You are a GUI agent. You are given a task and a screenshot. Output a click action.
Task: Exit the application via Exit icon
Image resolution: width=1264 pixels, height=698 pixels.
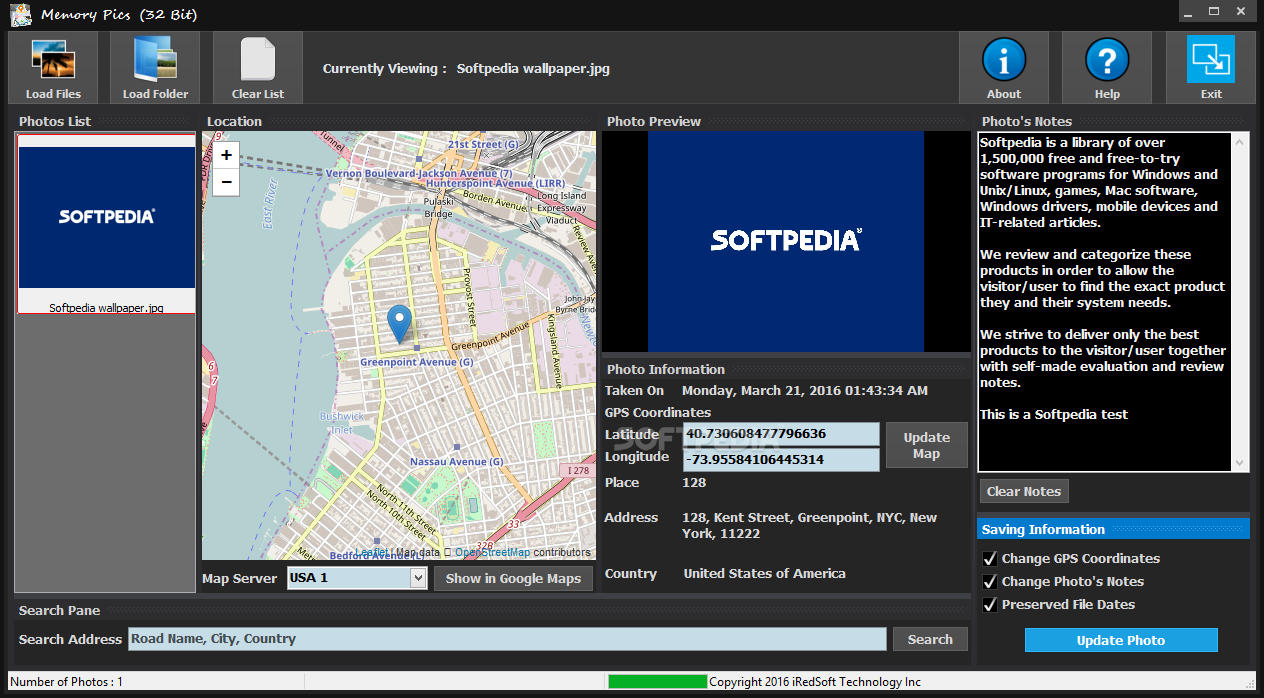coord(1211,67)
